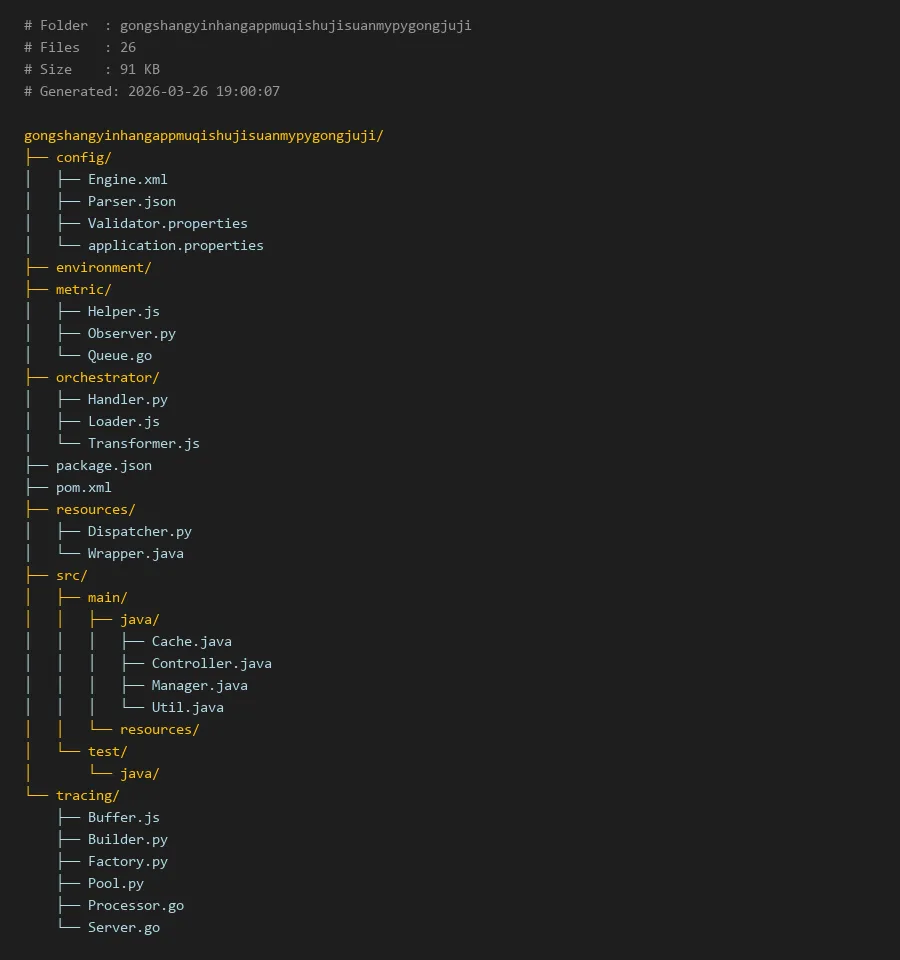
Task: Select application.properties file
Action: 175,245
